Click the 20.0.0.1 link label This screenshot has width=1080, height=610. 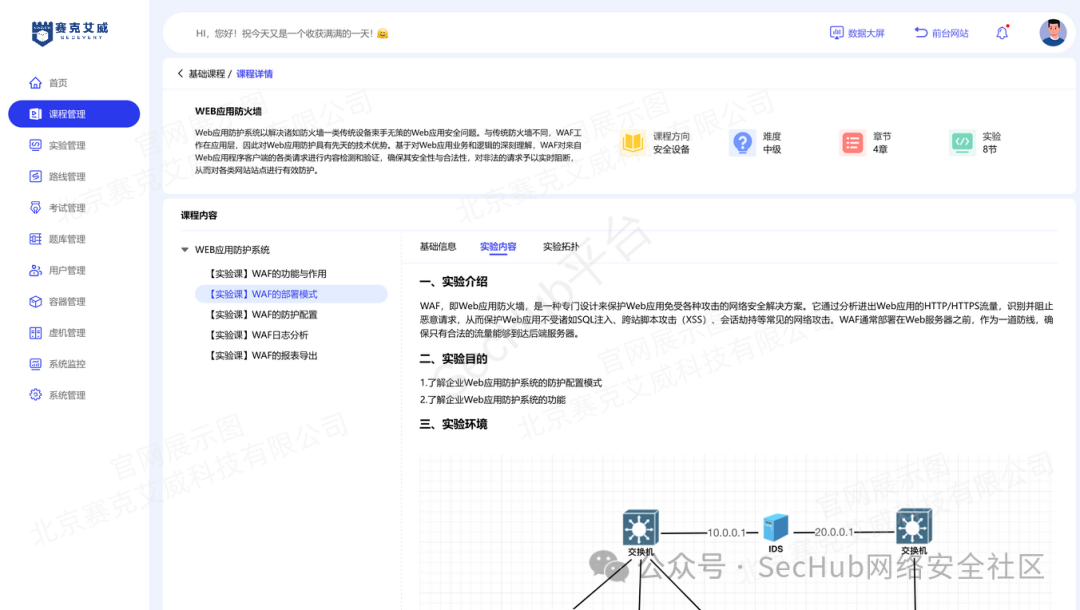pos(833,532)
